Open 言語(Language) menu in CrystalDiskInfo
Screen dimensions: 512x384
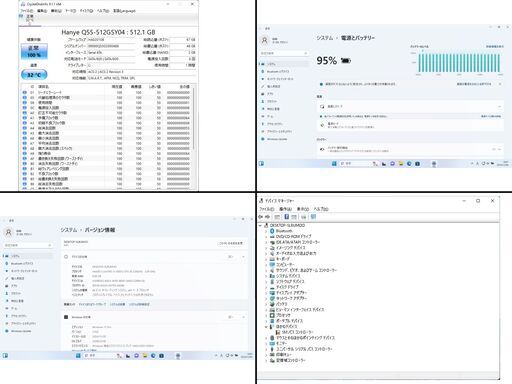tap(124, 11)
